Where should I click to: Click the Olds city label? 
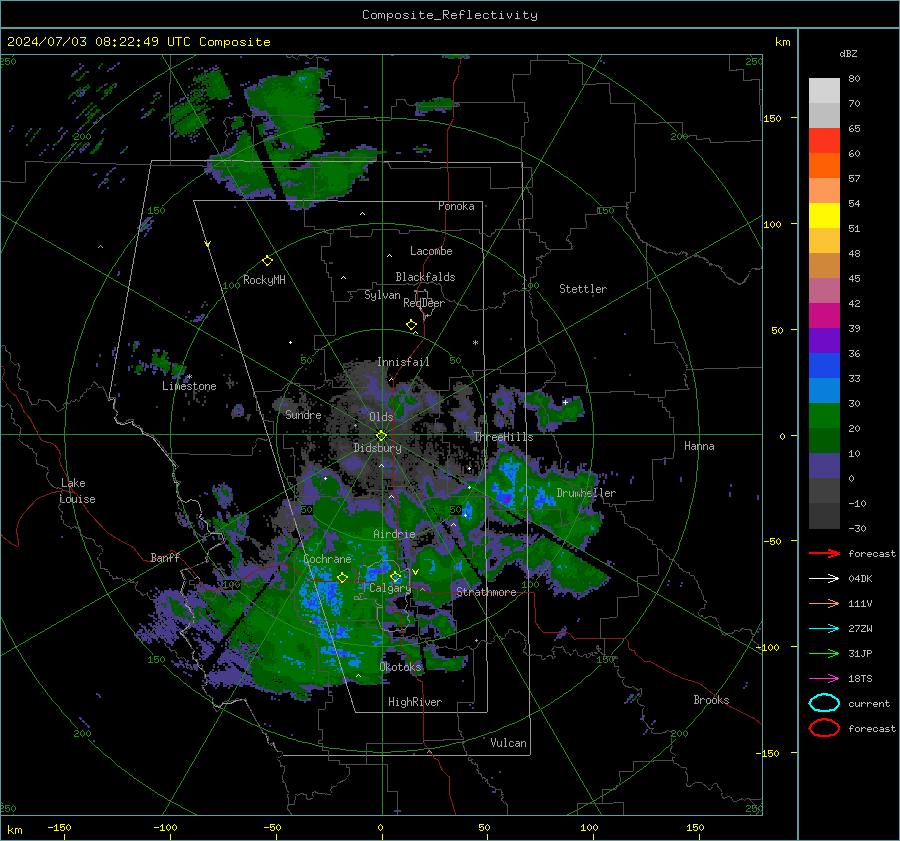(381, 417)
